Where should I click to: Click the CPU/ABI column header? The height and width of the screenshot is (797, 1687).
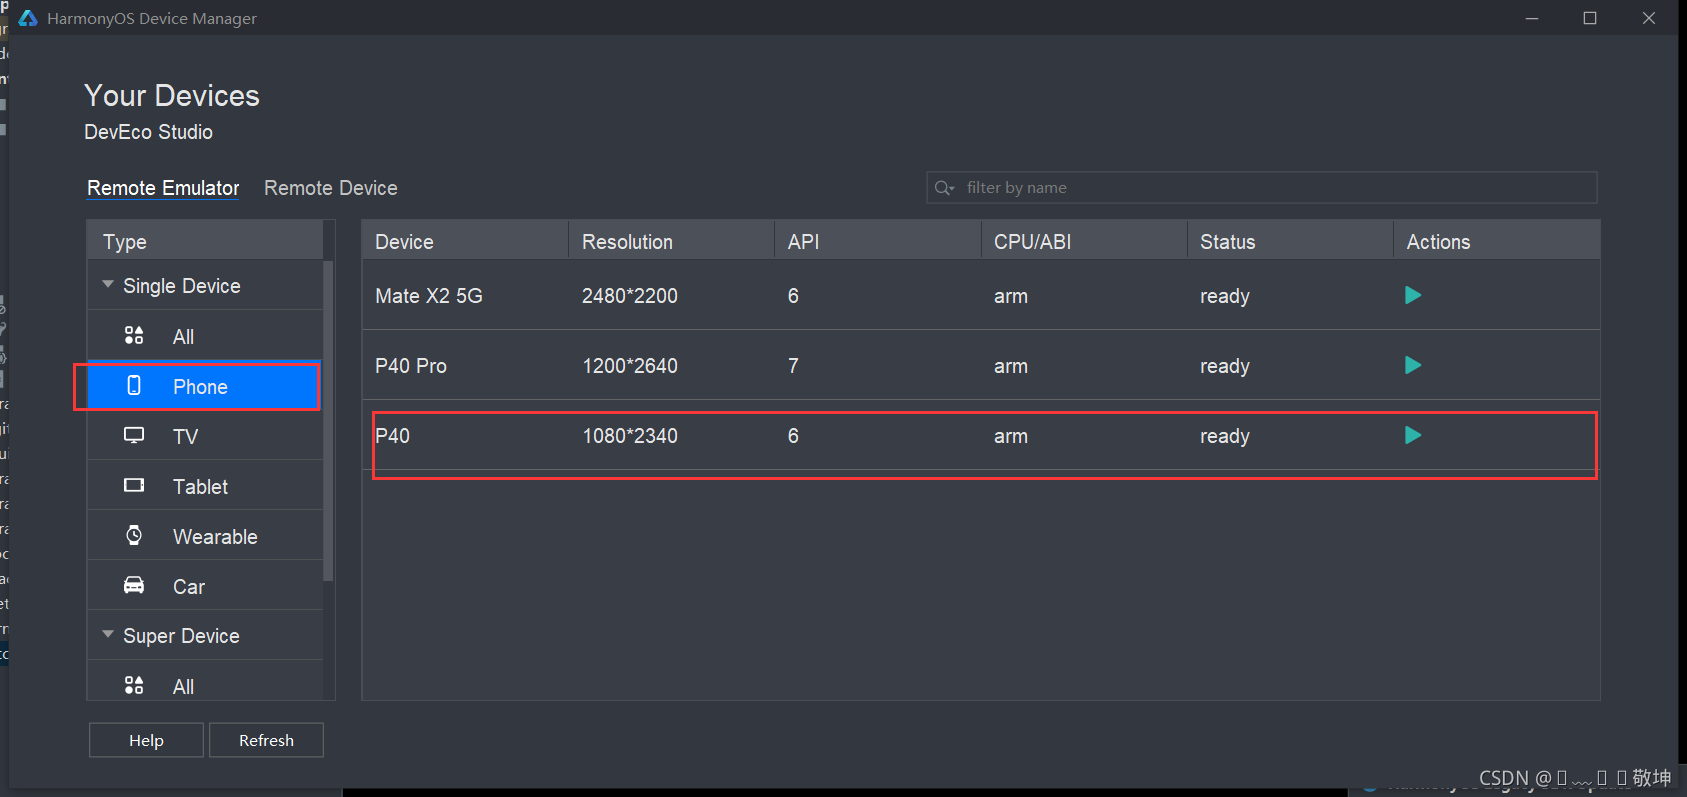tap(1084, 241)
